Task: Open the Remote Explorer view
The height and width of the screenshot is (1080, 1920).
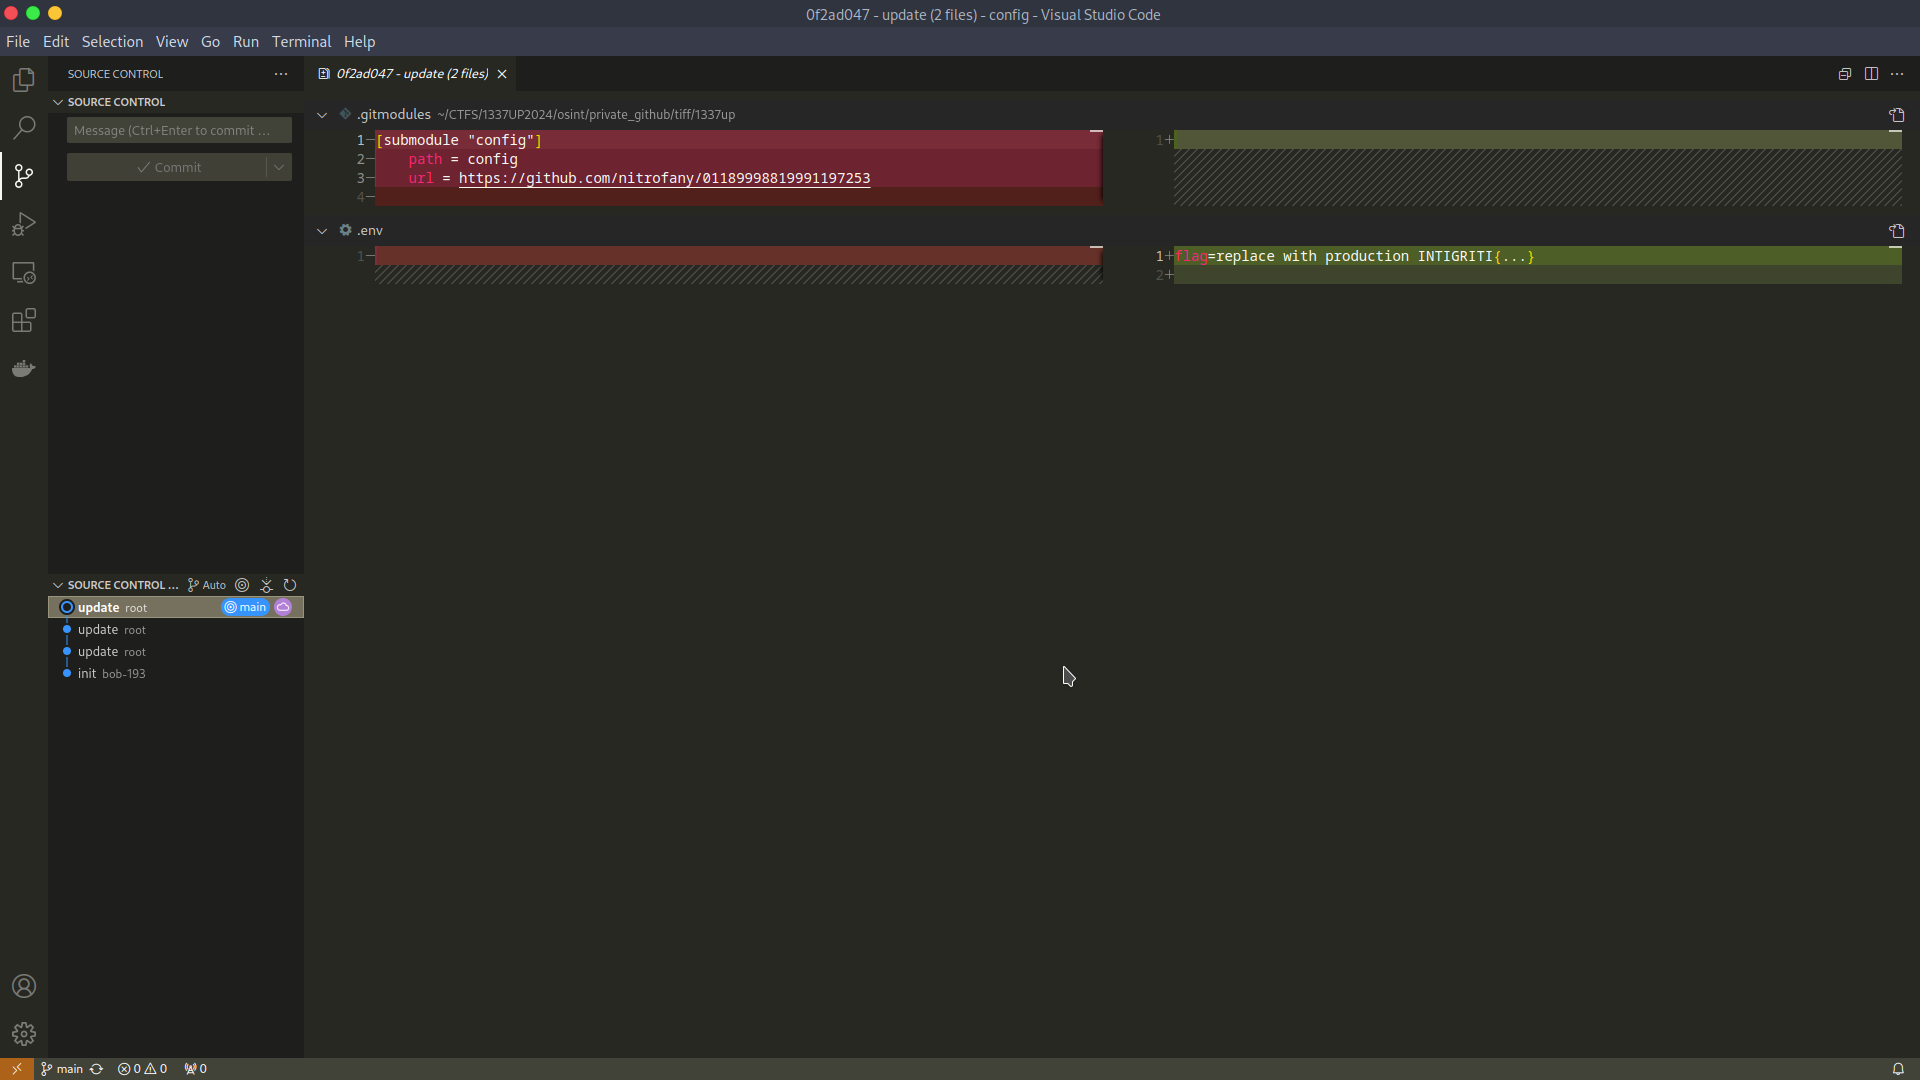Action: [24, 272]
